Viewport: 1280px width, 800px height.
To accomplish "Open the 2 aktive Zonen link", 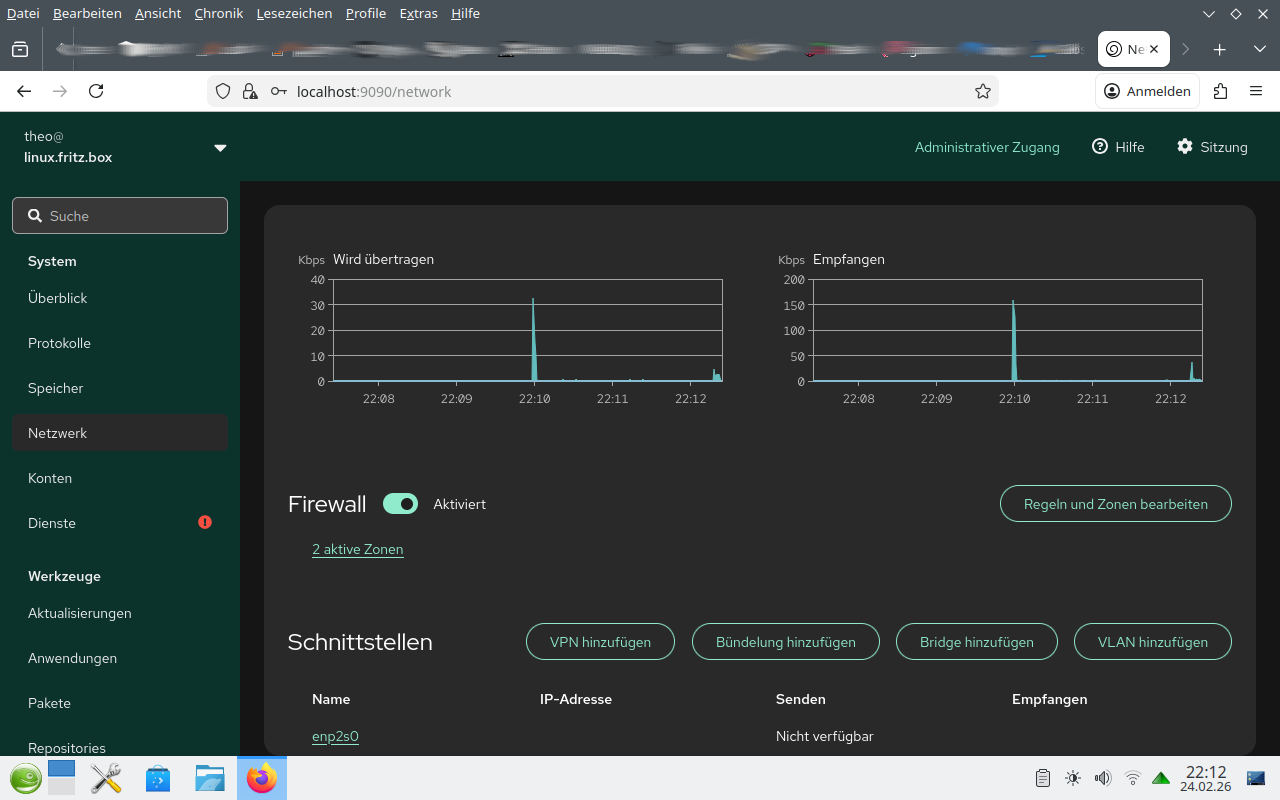I will tap(358, 549).
